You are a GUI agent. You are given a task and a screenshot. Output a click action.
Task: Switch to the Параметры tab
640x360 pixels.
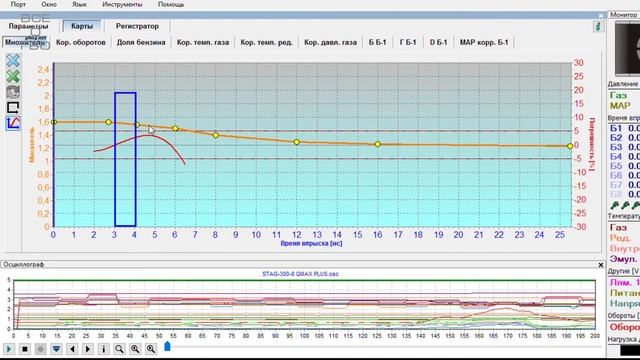point(28,26)
